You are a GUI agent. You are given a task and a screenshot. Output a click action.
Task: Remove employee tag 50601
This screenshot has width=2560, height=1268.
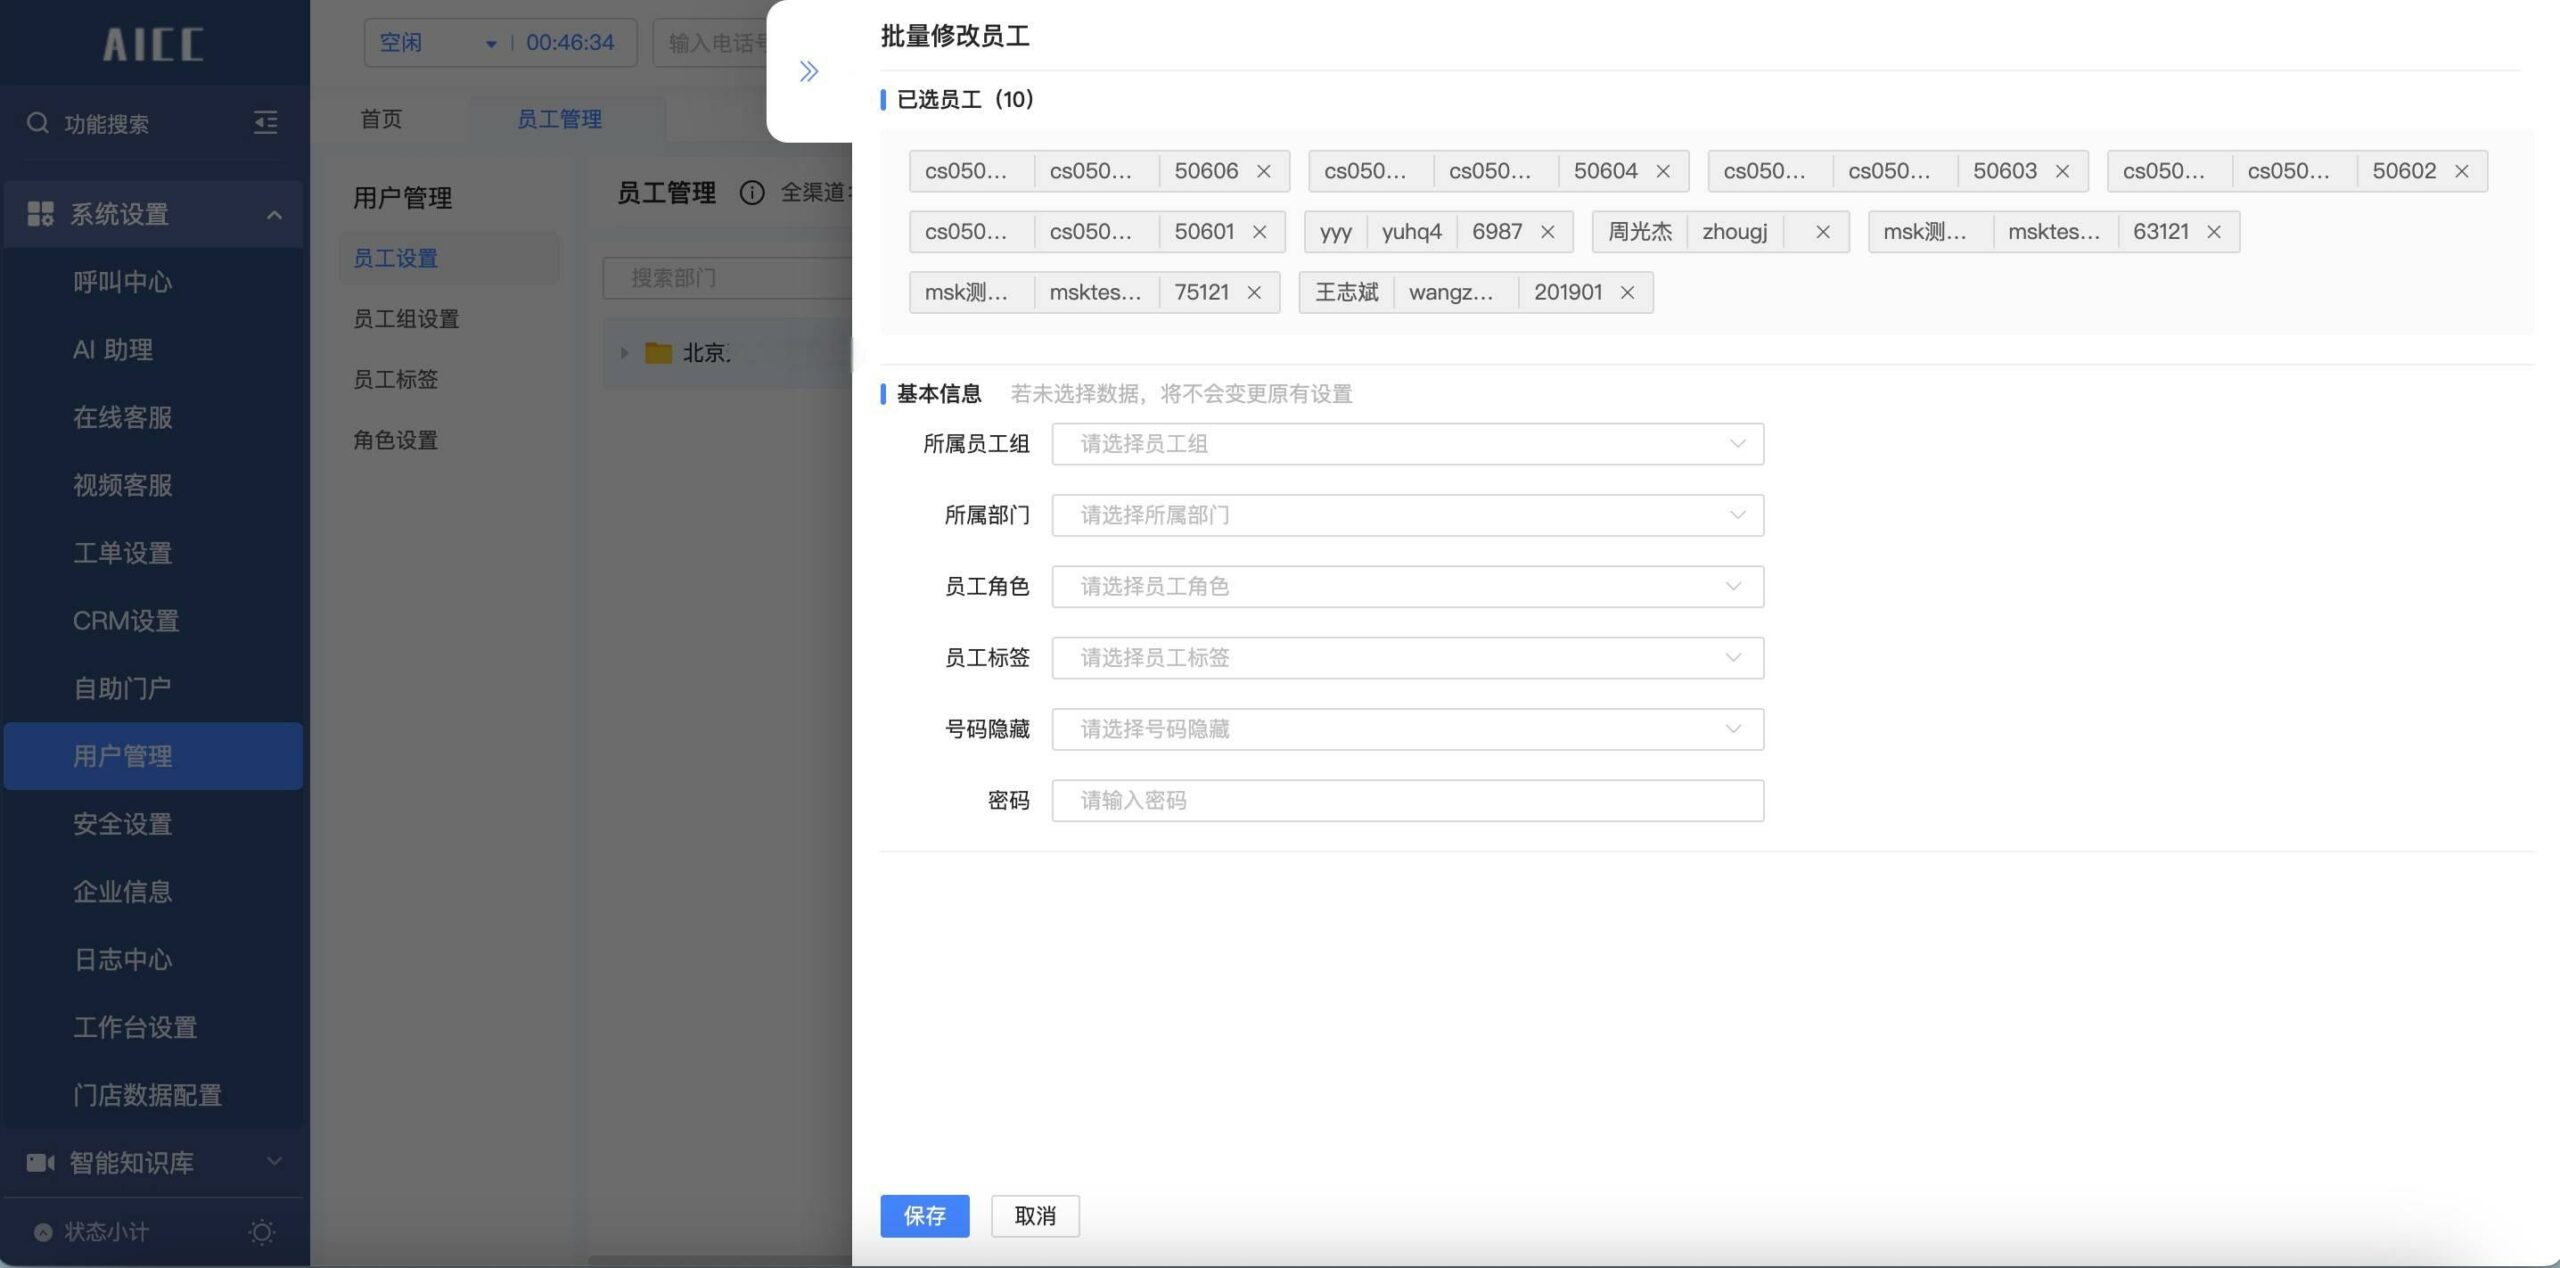[x=1260, y=232]
